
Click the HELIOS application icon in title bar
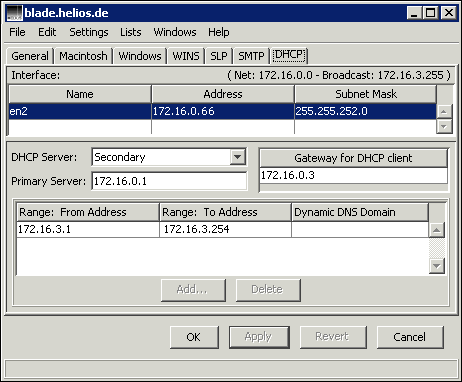(x=15, y=13)
